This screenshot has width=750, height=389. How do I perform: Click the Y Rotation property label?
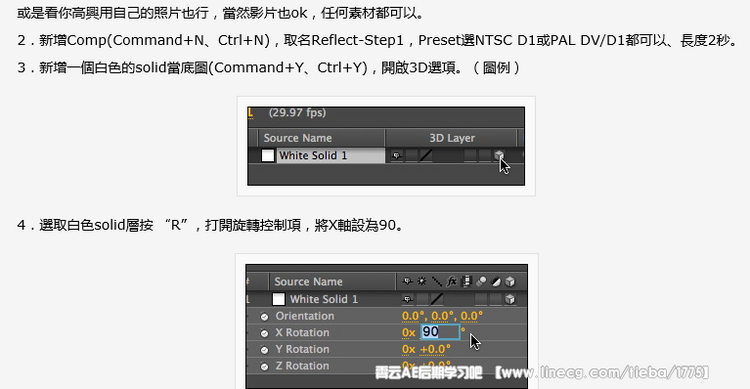pos(302,349)
